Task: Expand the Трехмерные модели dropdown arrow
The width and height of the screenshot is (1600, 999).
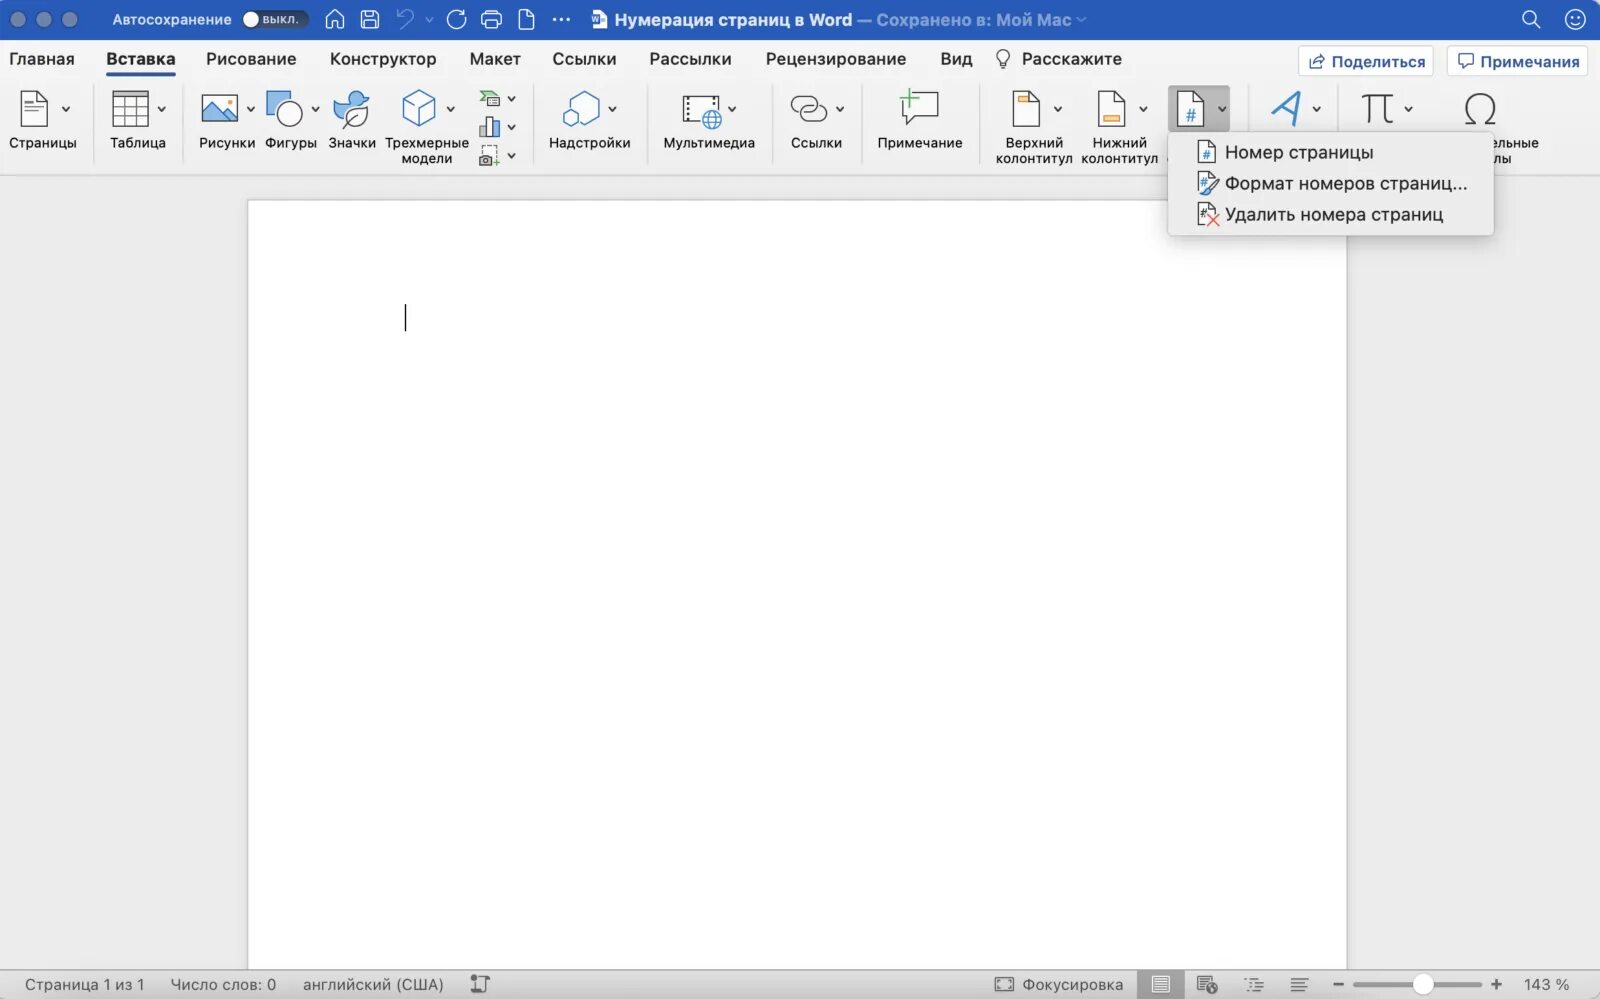Action: pos(451,109)
